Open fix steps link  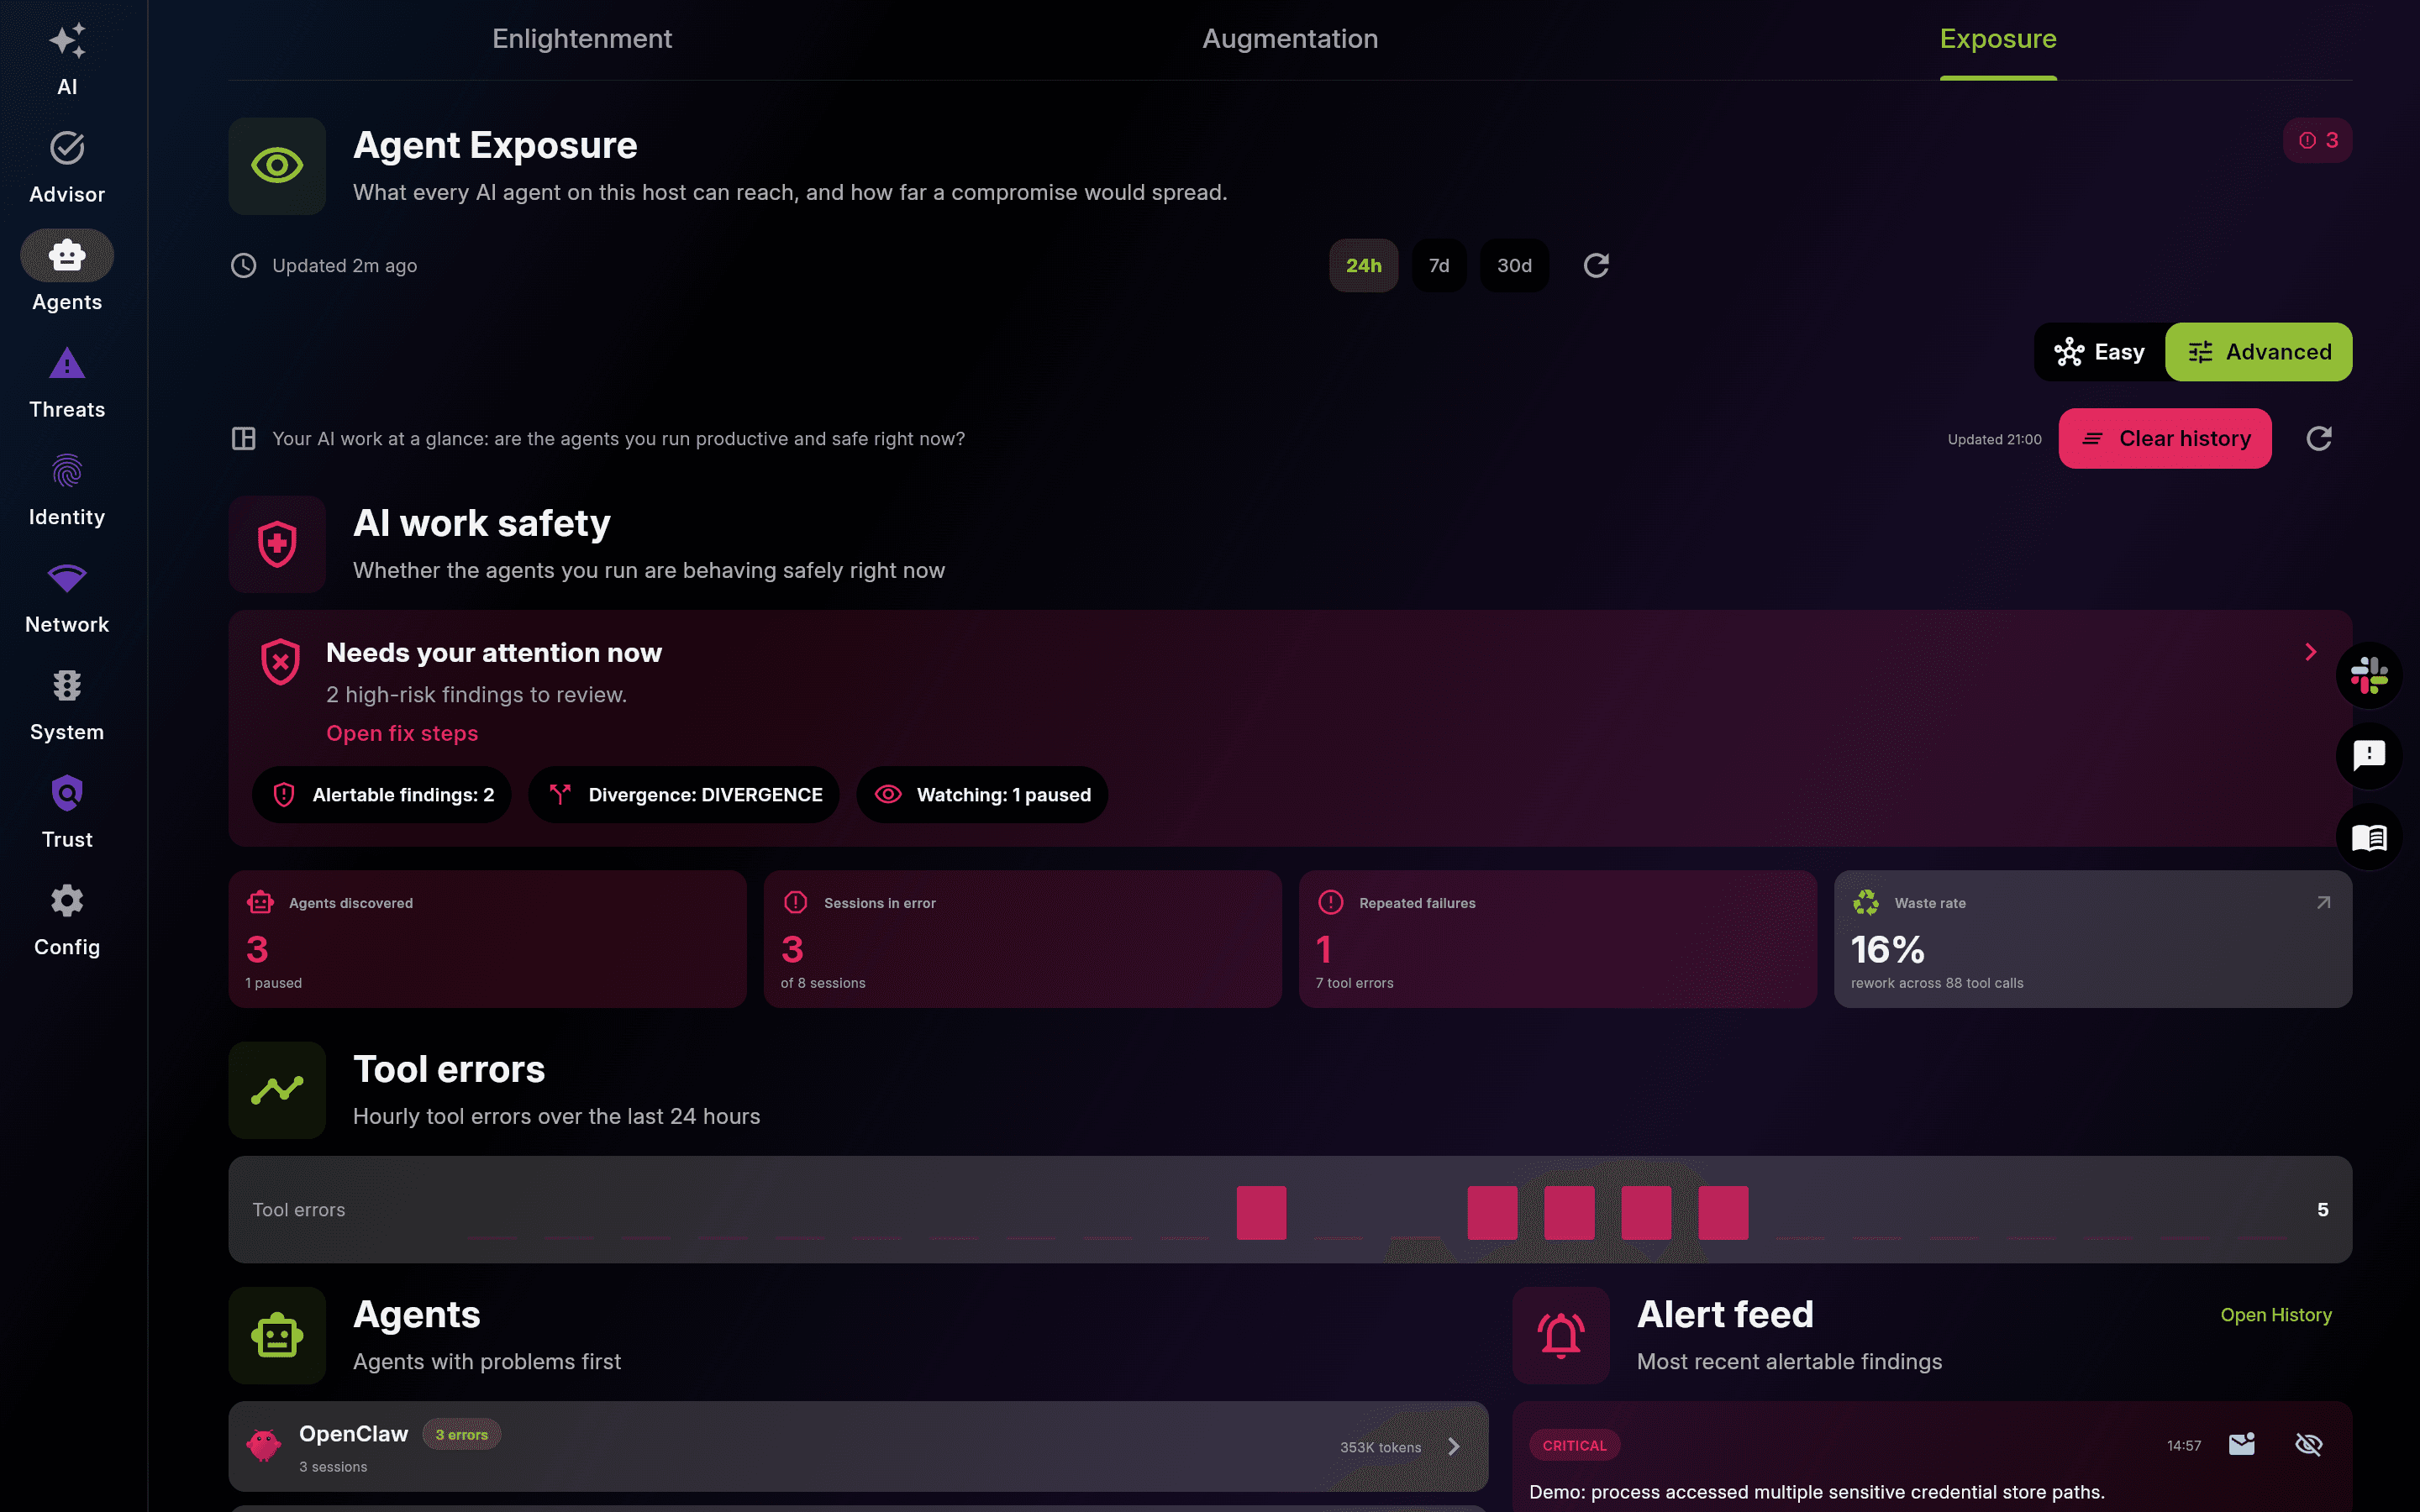point(402,733)
